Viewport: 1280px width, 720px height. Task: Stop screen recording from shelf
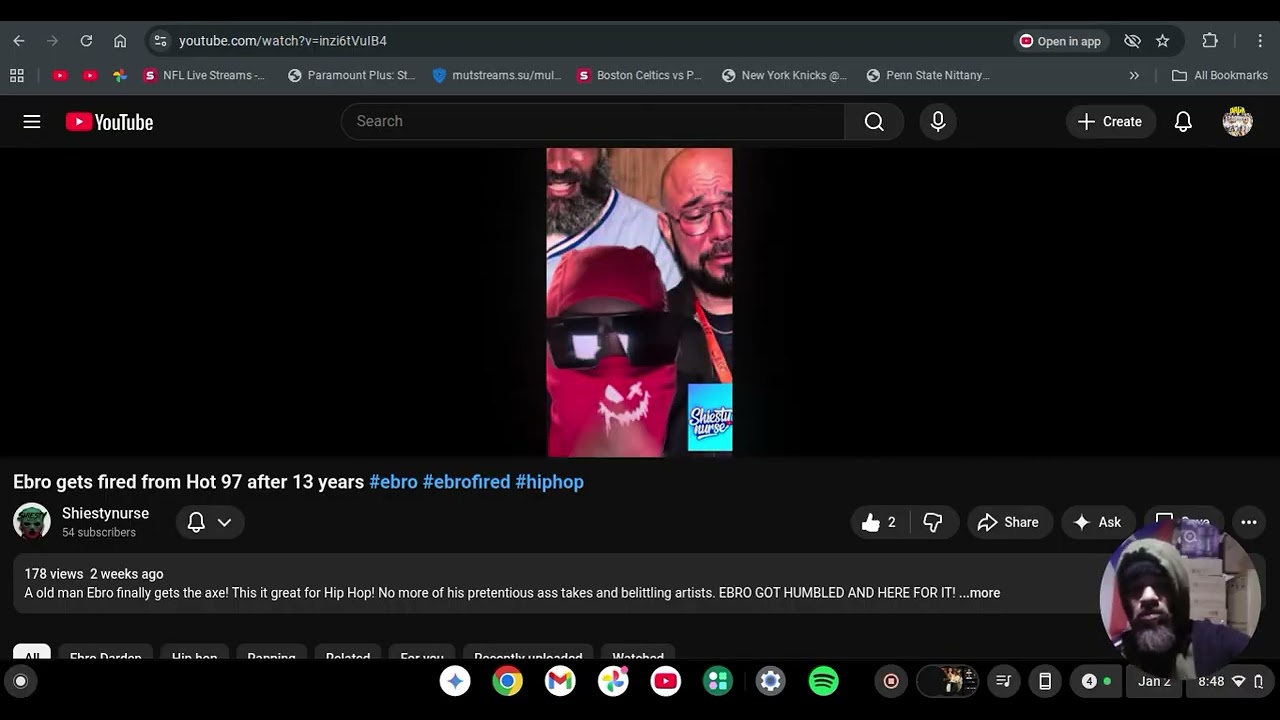click(891, 681)
